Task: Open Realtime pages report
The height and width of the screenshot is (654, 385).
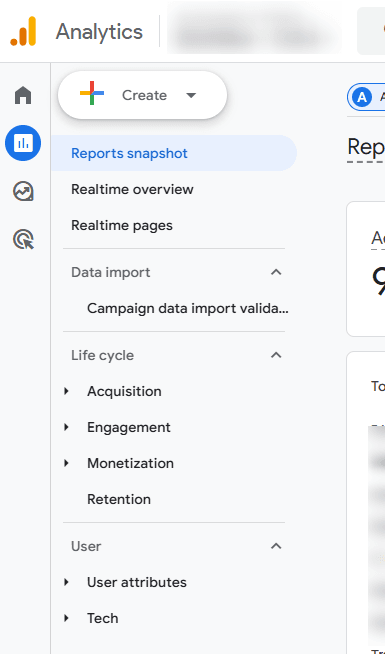Action: pos(122,226)
